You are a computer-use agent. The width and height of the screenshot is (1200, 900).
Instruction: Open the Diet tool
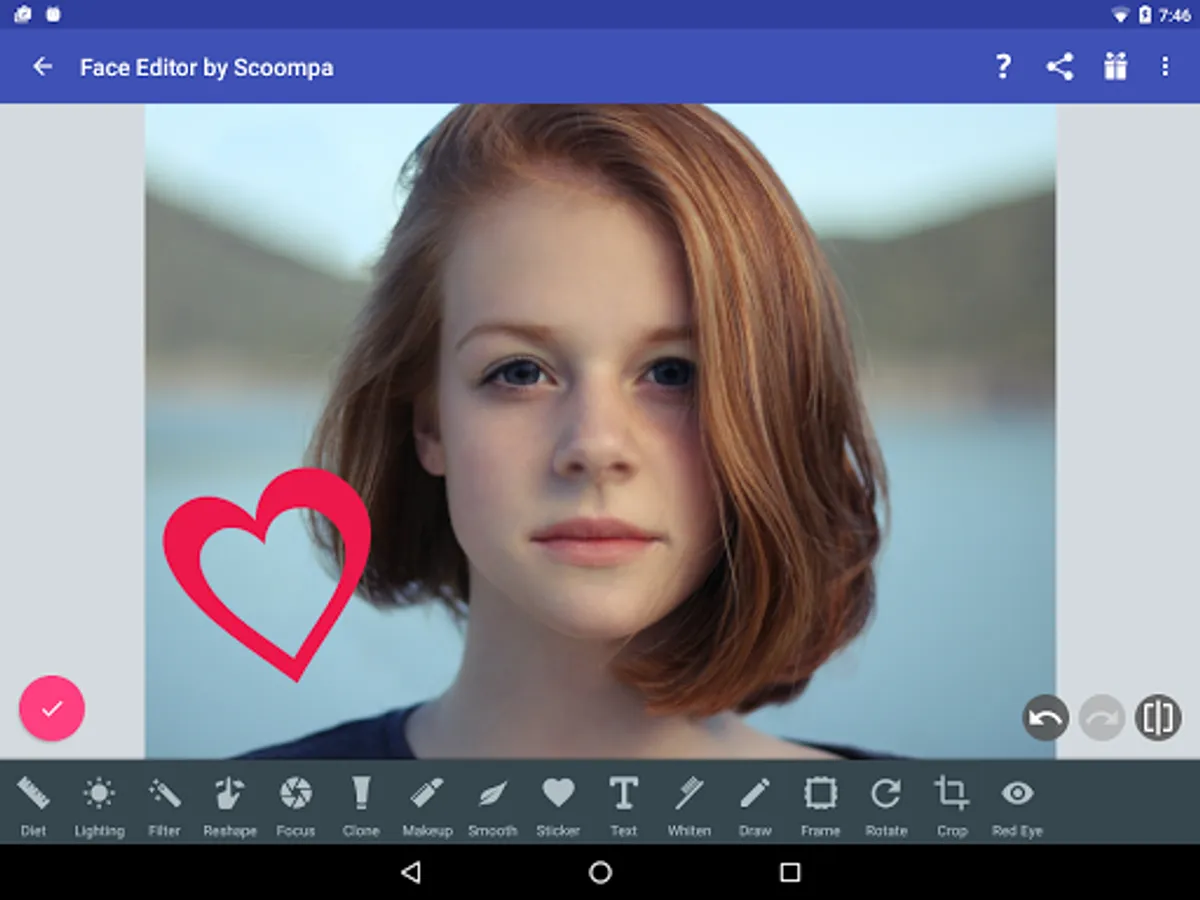(x=33, y=805)
